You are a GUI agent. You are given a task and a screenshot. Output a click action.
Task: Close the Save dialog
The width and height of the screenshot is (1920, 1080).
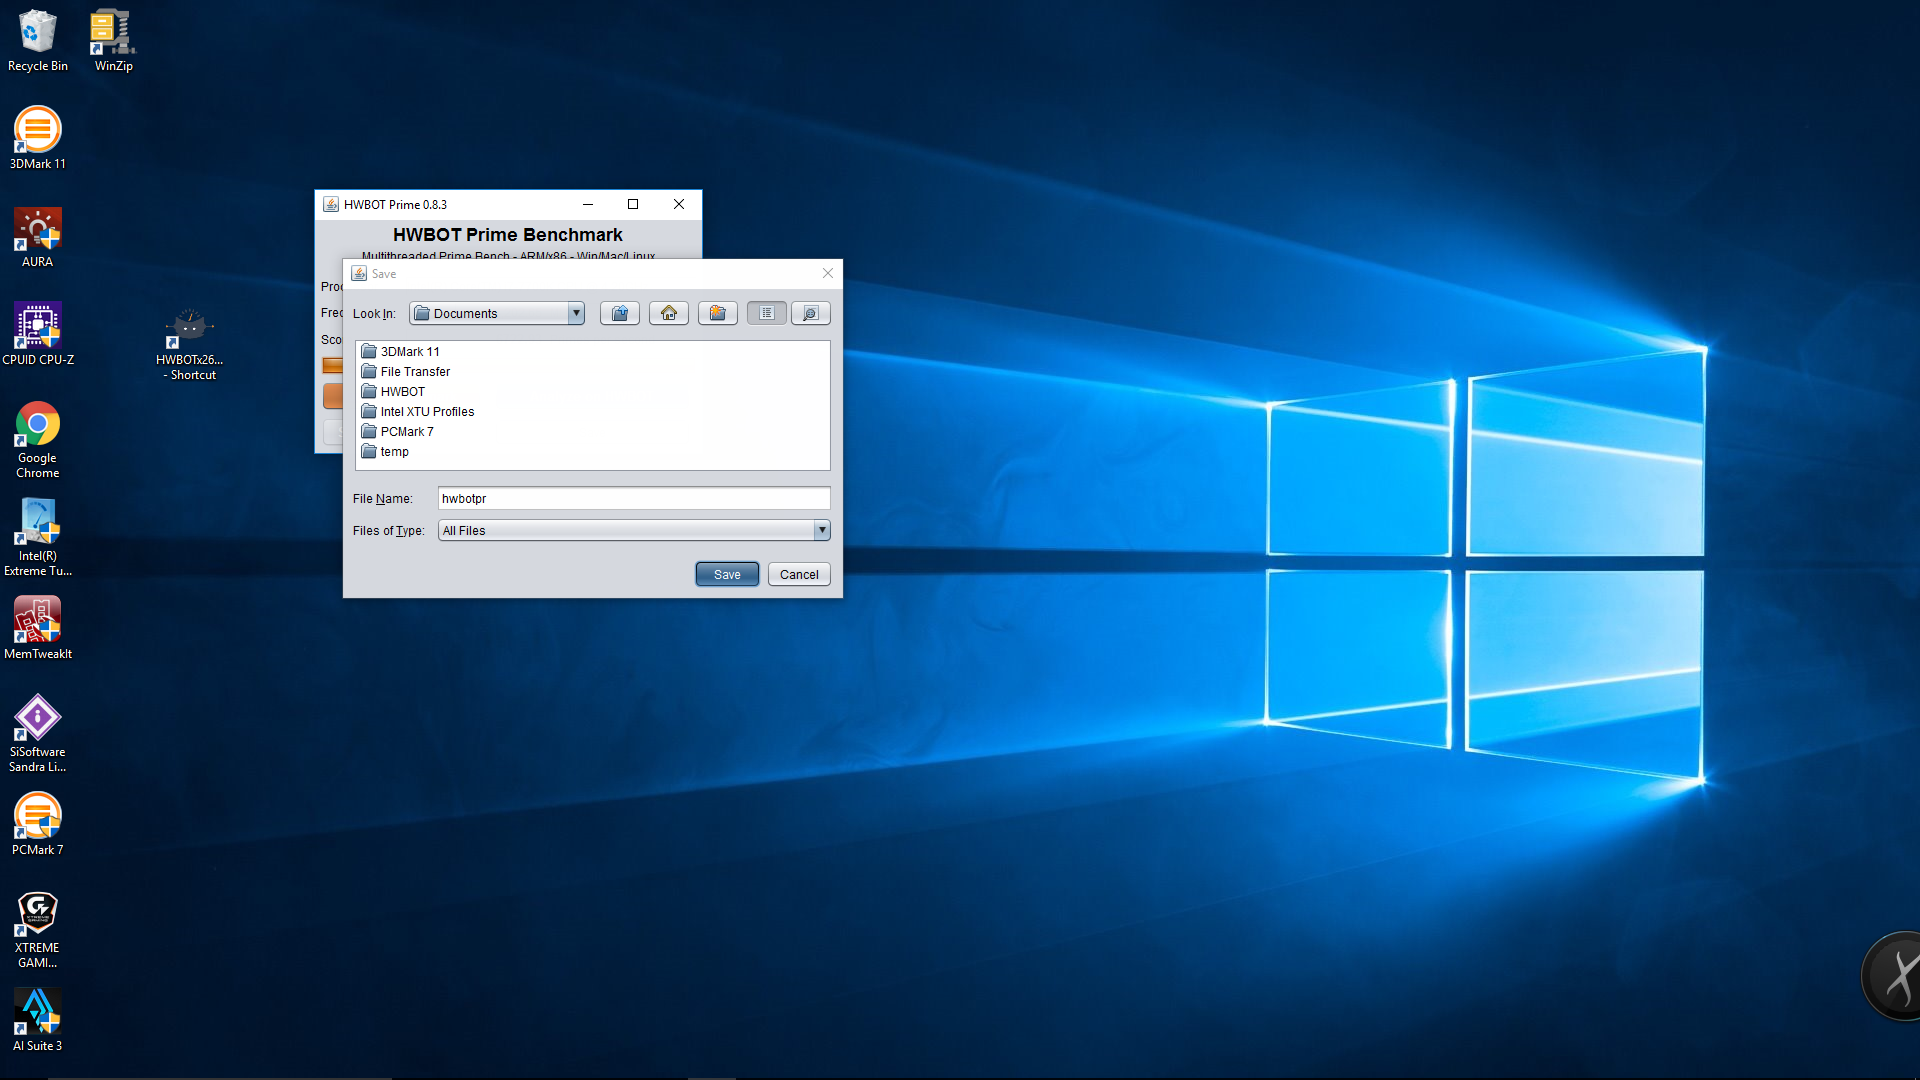point(828,273)
